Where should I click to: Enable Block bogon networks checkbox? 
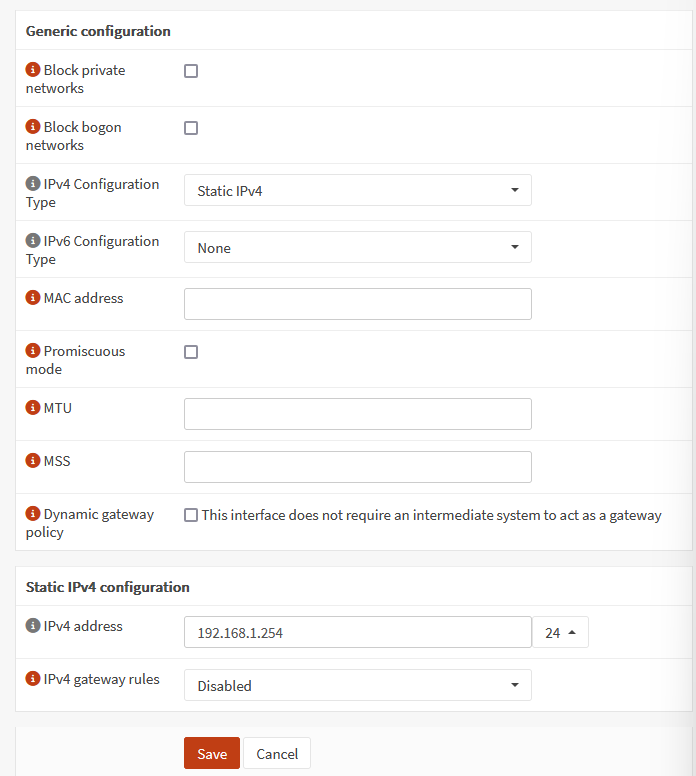[x=191, y=128]
